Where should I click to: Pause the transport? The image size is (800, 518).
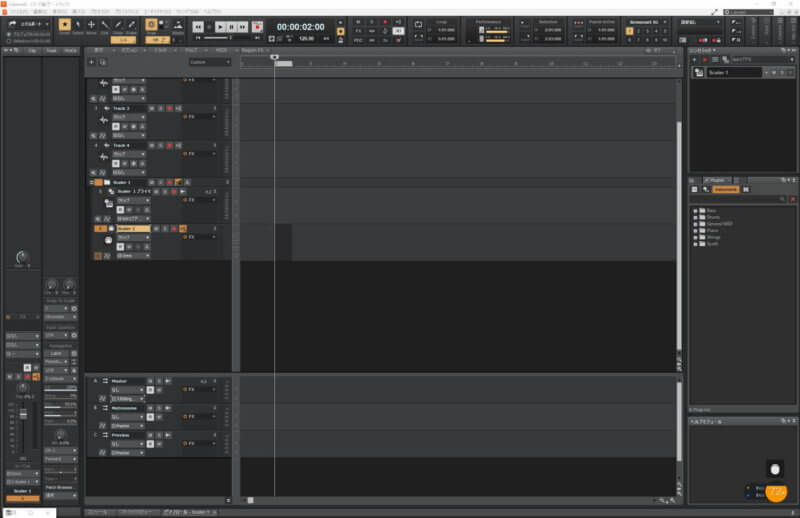coord(231,27)
